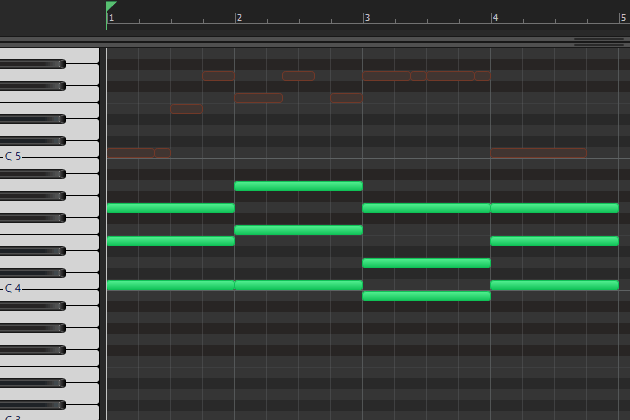Image resolution: width=630 pixels, height=420 pixels.
Task: Select the green E4 note in bar 4
Action: coord(554,241)
